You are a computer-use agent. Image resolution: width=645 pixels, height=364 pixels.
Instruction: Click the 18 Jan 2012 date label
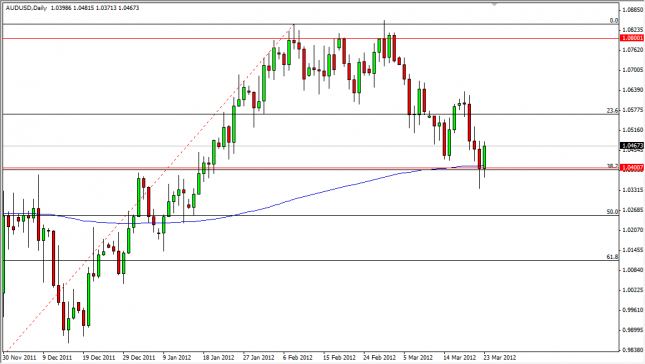[219, 357]
